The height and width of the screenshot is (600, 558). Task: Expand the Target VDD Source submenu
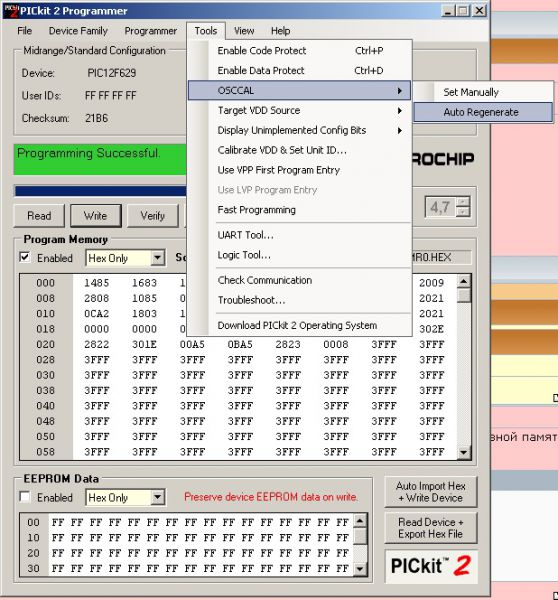coord(300,111)
